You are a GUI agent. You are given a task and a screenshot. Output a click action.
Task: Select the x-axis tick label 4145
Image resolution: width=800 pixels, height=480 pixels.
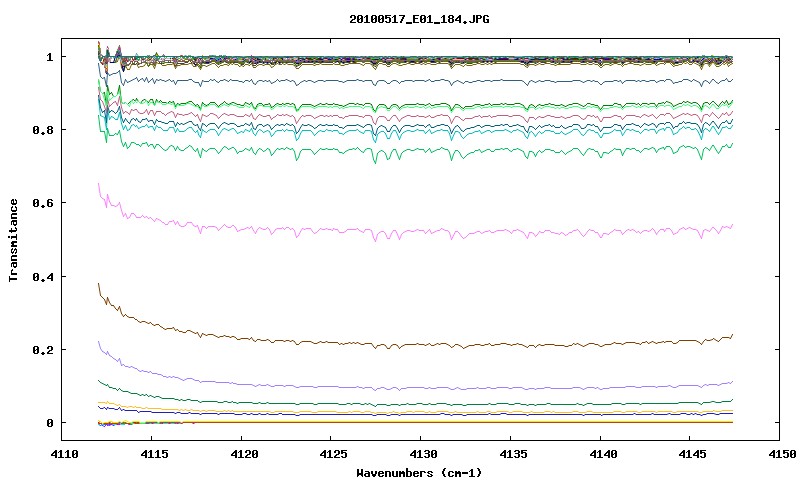[693, 454]
